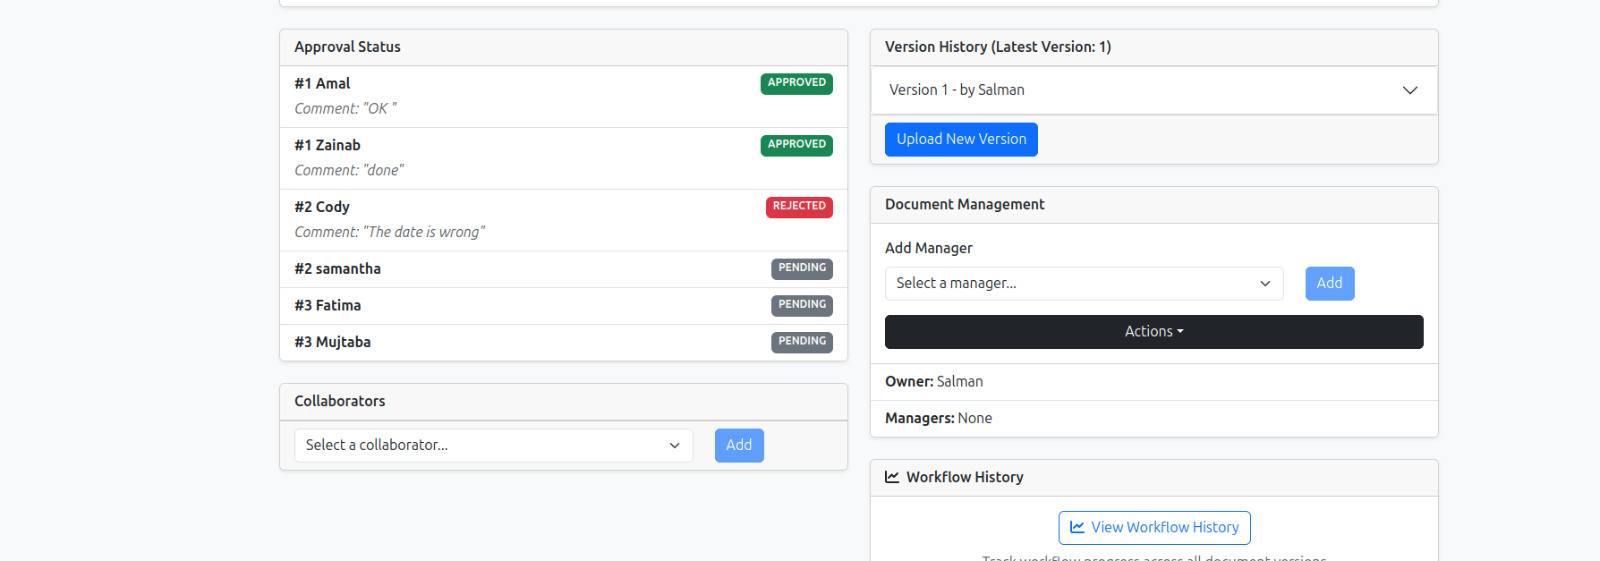Select the #1 Zainab approver name
The width and height of the screenshot is (1600, 561).
tap(327, 146)
